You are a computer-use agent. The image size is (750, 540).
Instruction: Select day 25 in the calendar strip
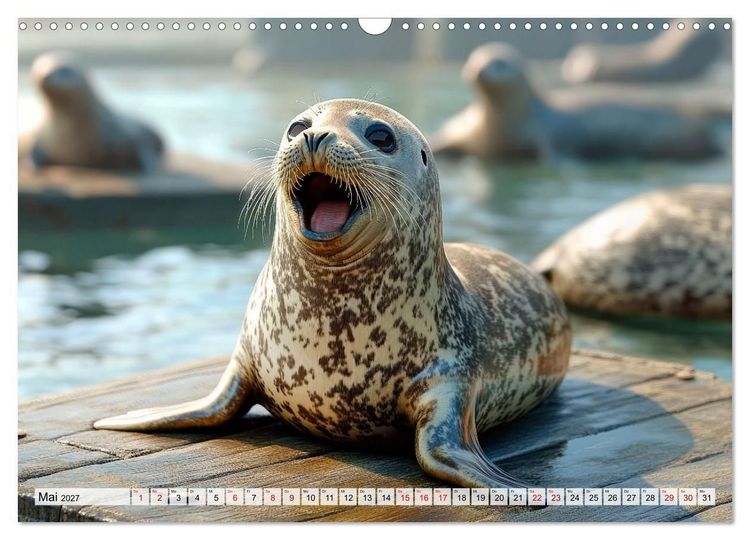594,497
